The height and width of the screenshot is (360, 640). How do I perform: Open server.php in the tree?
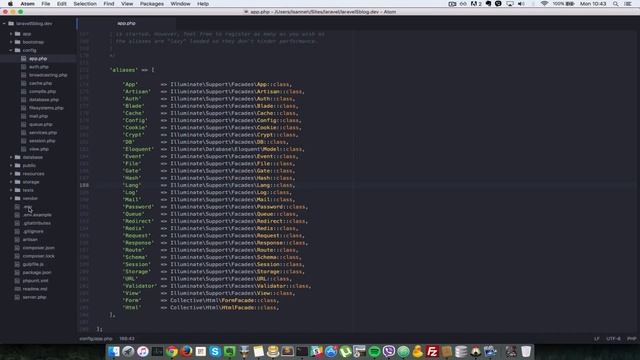(34, 297)
